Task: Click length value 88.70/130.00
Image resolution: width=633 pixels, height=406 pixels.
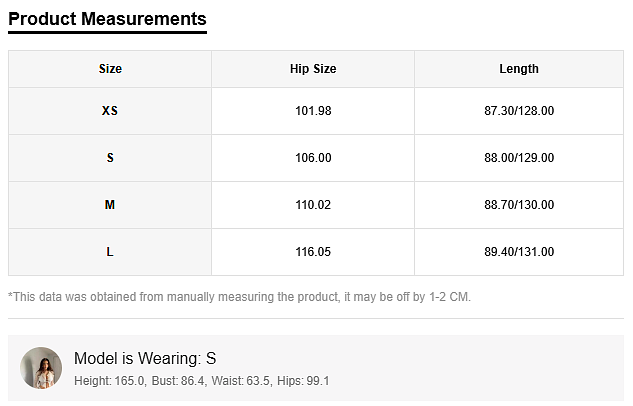Action: (x=518, y=205)
